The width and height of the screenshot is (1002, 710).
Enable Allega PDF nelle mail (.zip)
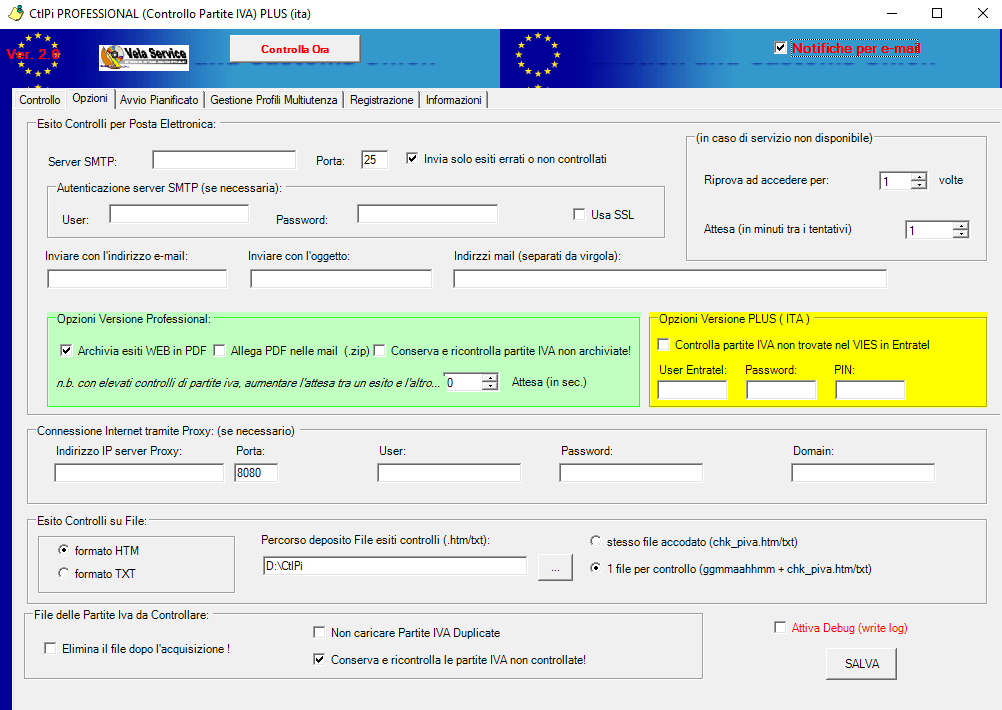pyautogui.click(x=219, y=350)
